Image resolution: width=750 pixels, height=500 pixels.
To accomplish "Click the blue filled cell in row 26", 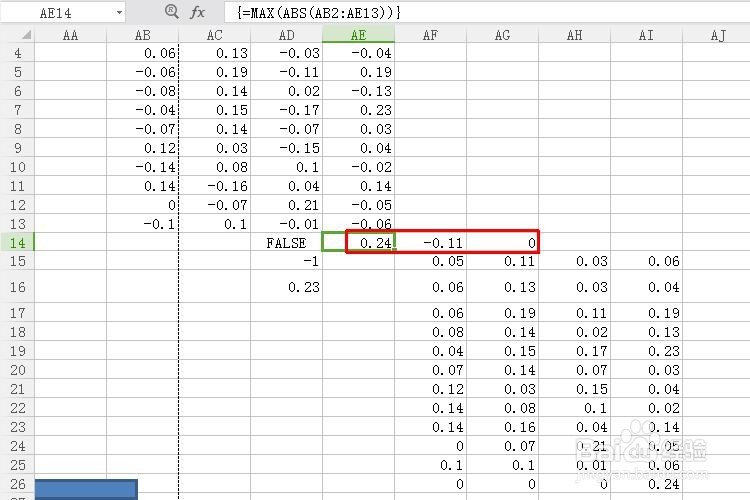I will [86, 489].
